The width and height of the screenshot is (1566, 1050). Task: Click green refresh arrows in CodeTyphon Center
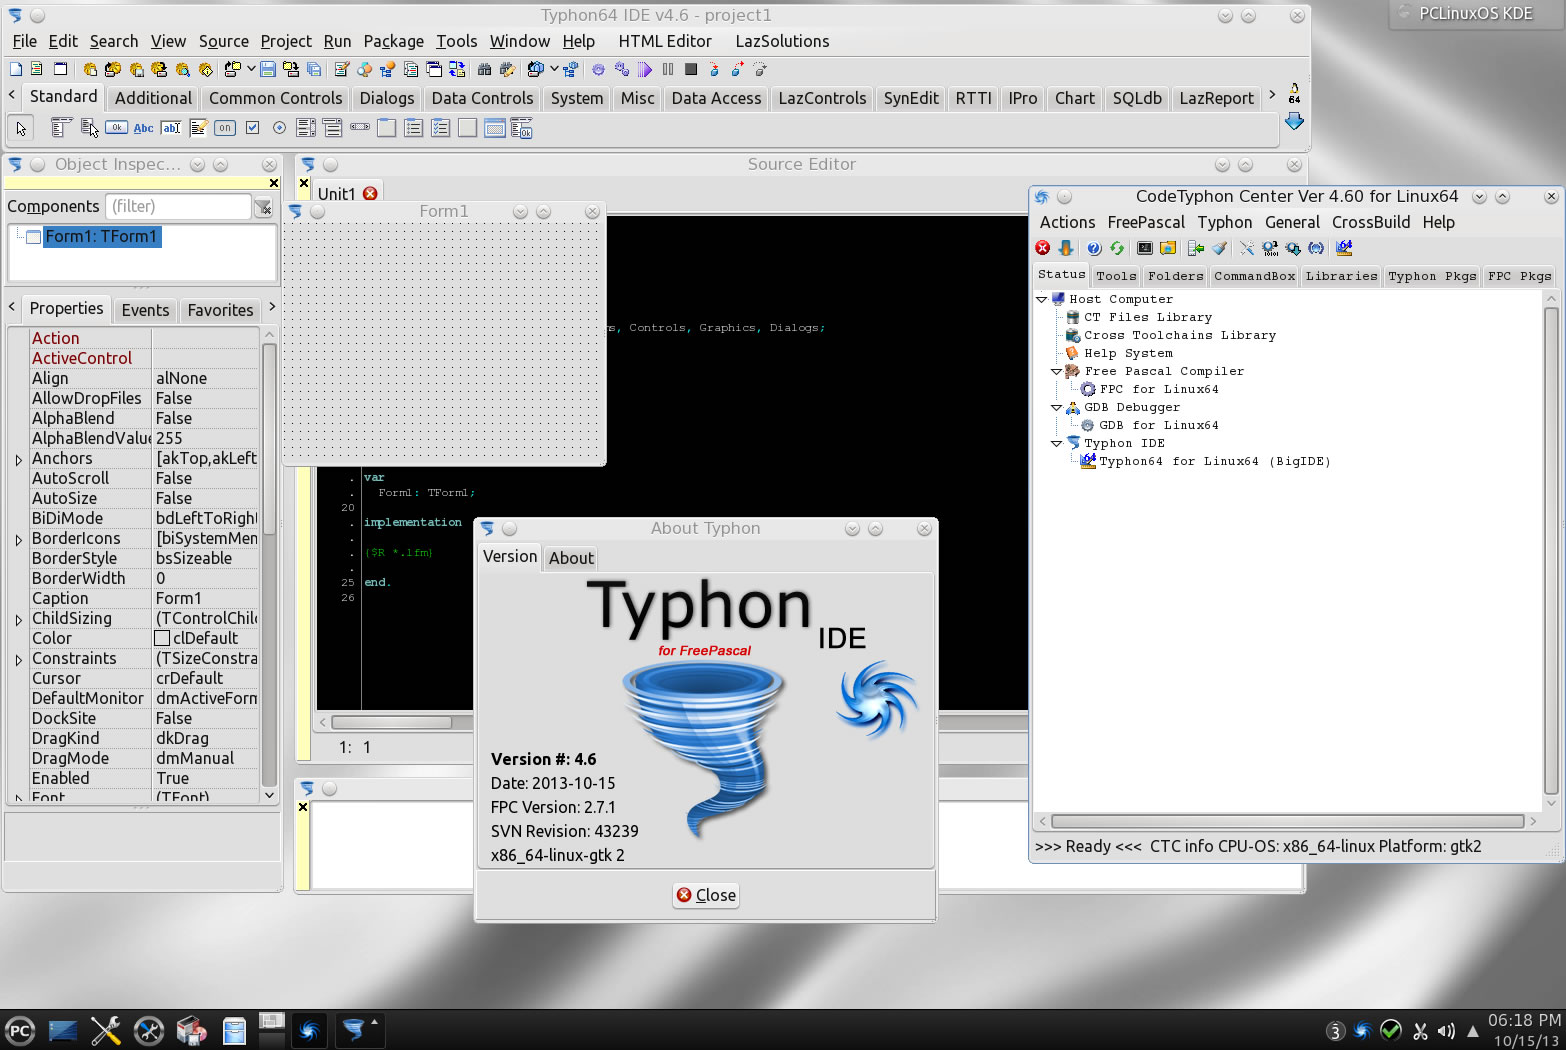coord(1117,248)
